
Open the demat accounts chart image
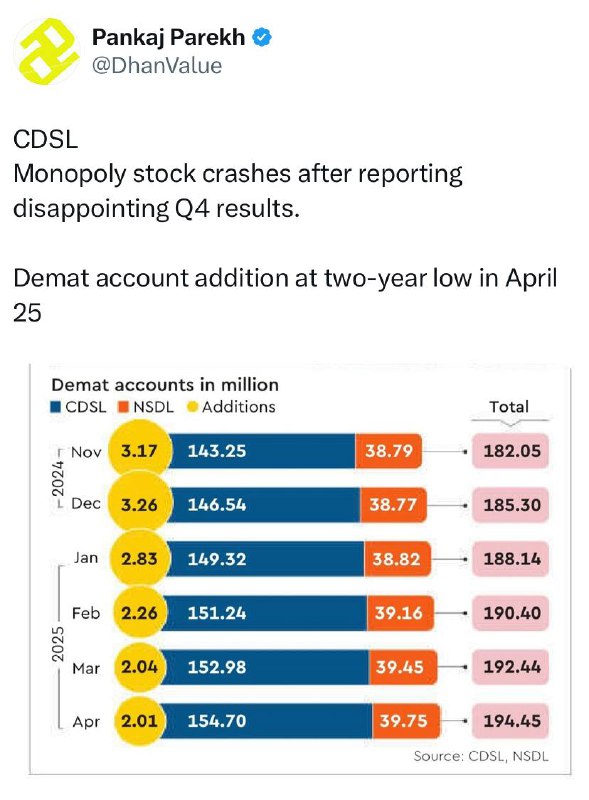(x=300, y=569)
